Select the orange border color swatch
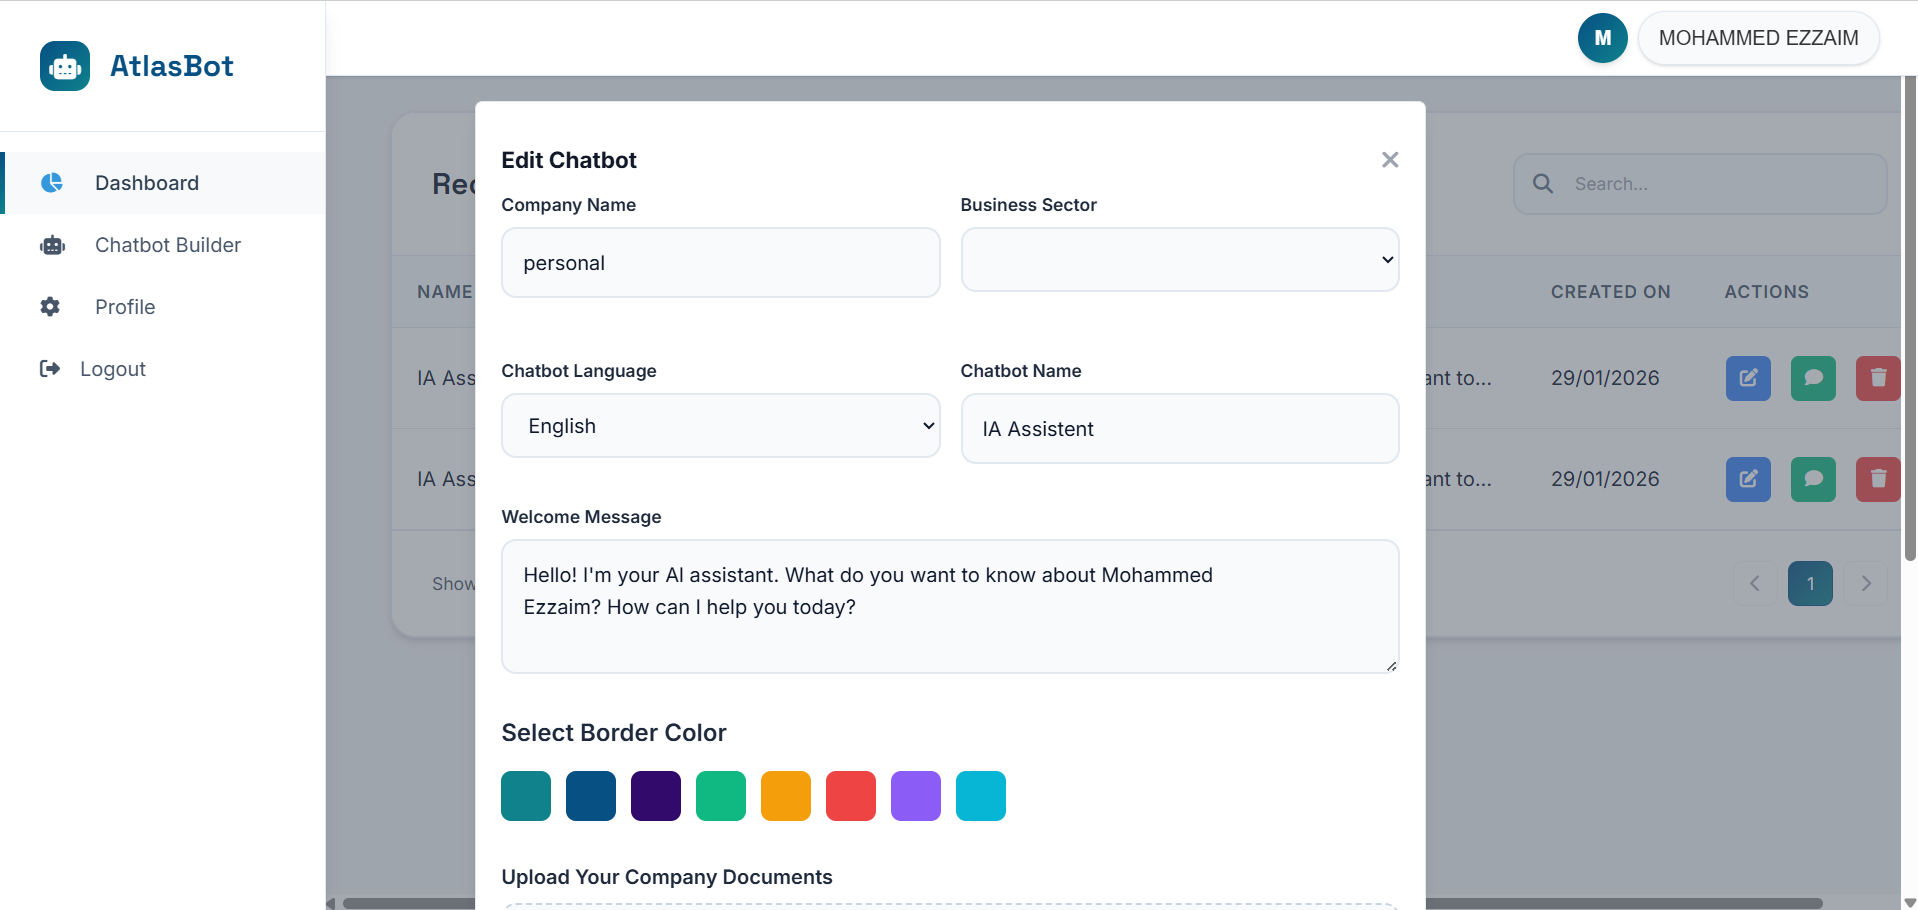This screenshot has height=910, width=1918. tap(785, 796)
